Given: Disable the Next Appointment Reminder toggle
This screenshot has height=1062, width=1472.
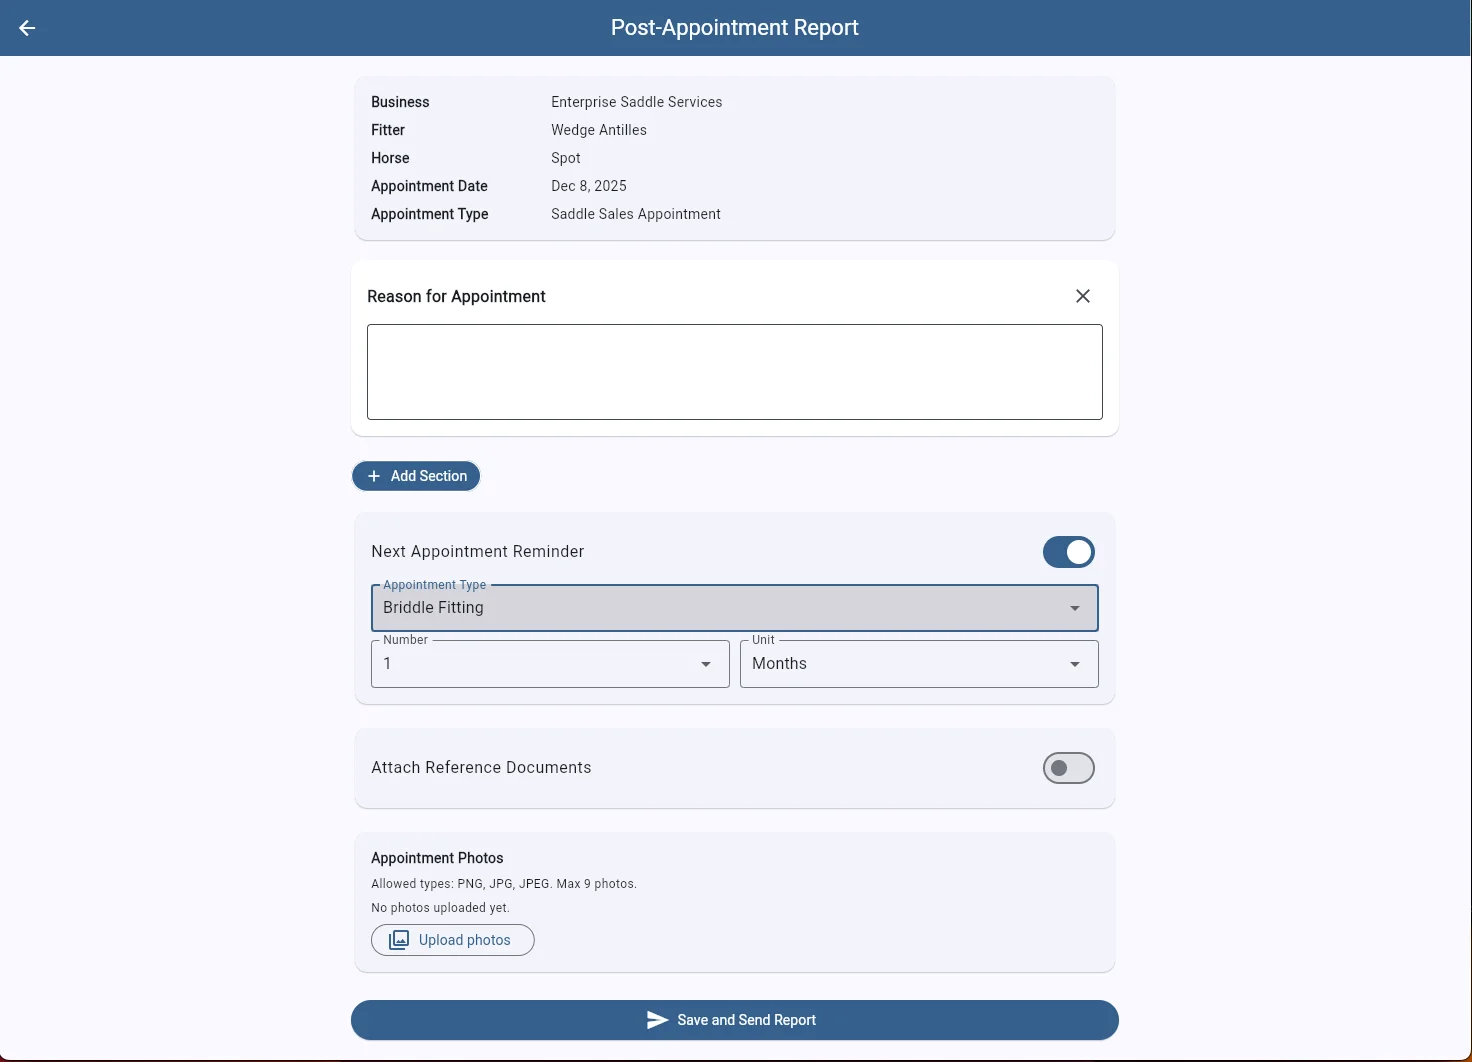Looking at the screenshot, I should click(1068, 552).
